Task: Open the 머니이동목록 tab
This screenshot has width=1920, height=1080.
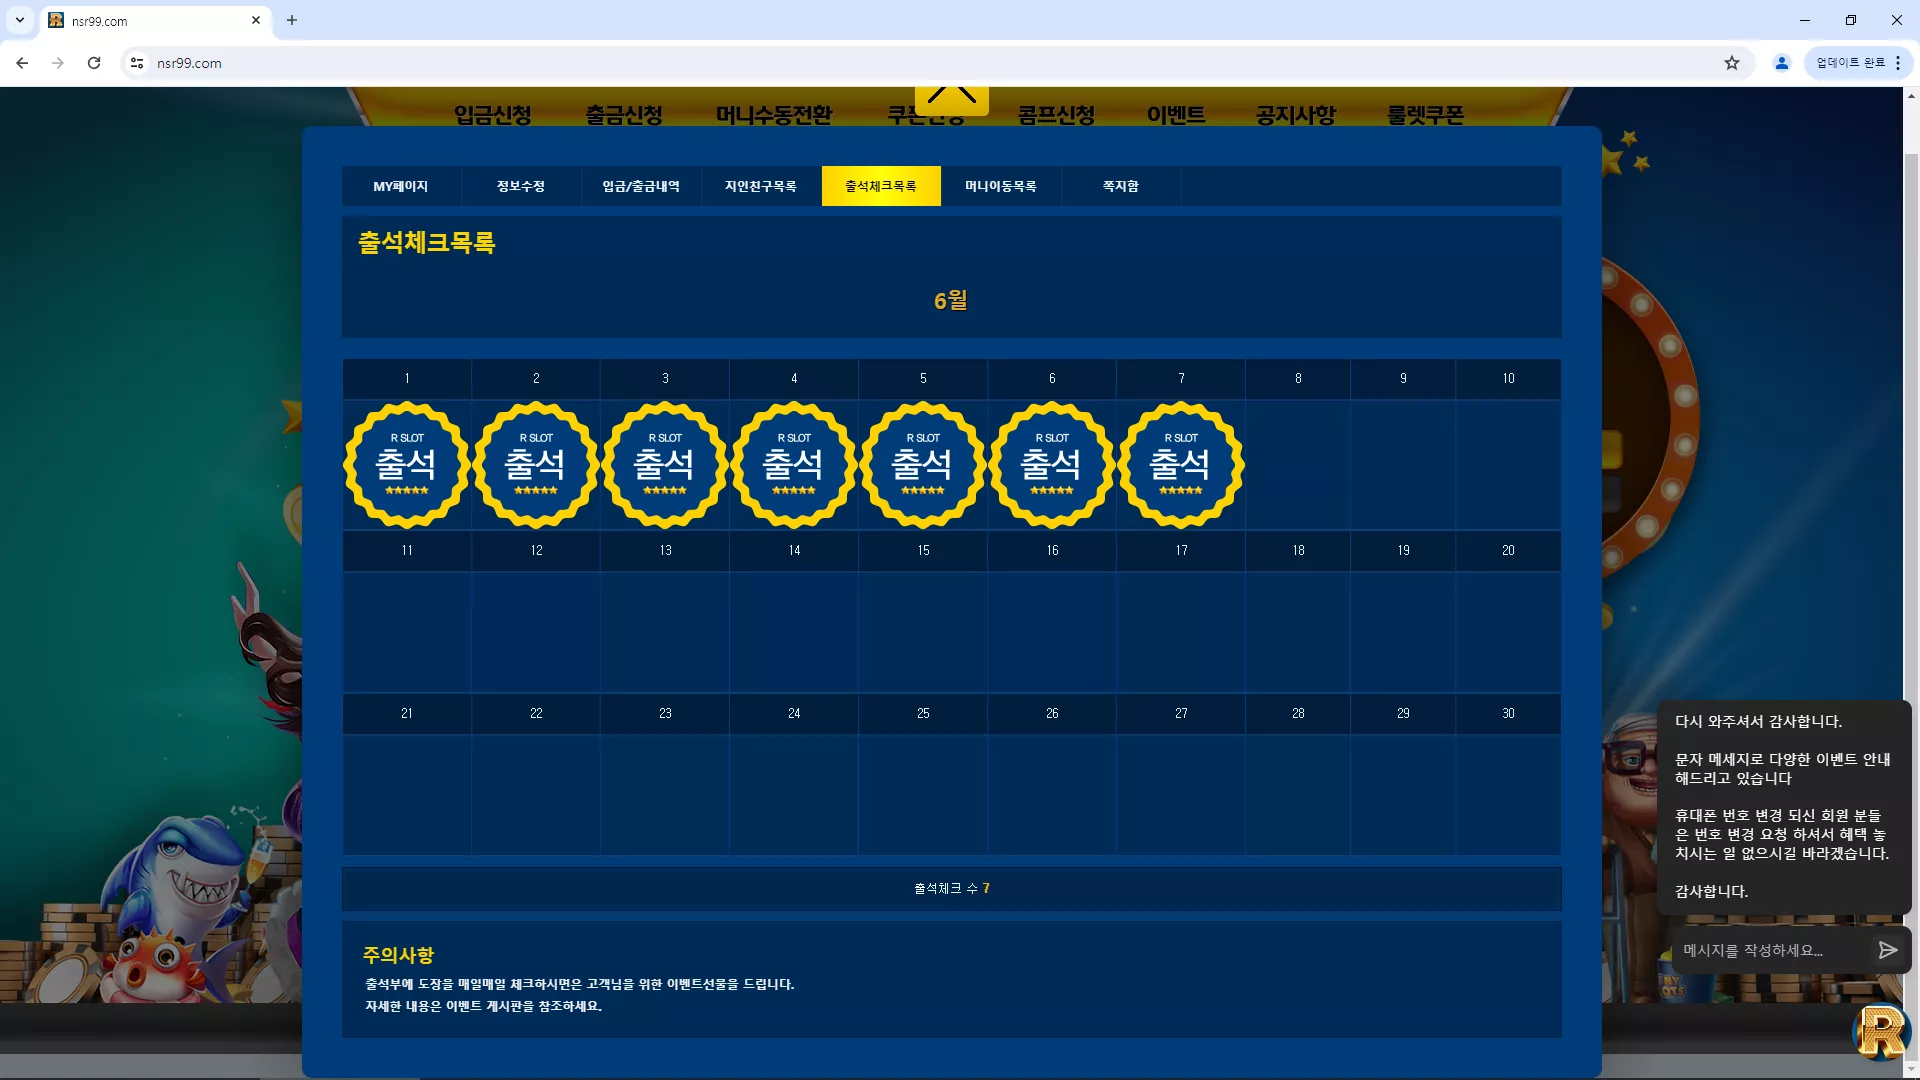Action: coord(1001,186)
